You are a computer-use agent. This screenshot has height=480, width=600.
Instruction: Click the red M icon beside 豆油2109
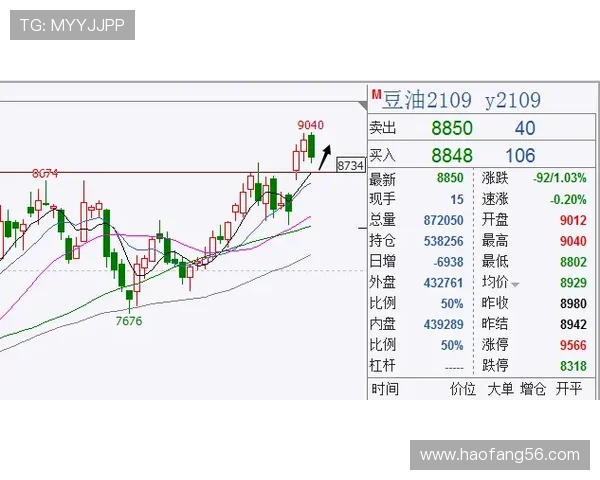pos(377,94)
